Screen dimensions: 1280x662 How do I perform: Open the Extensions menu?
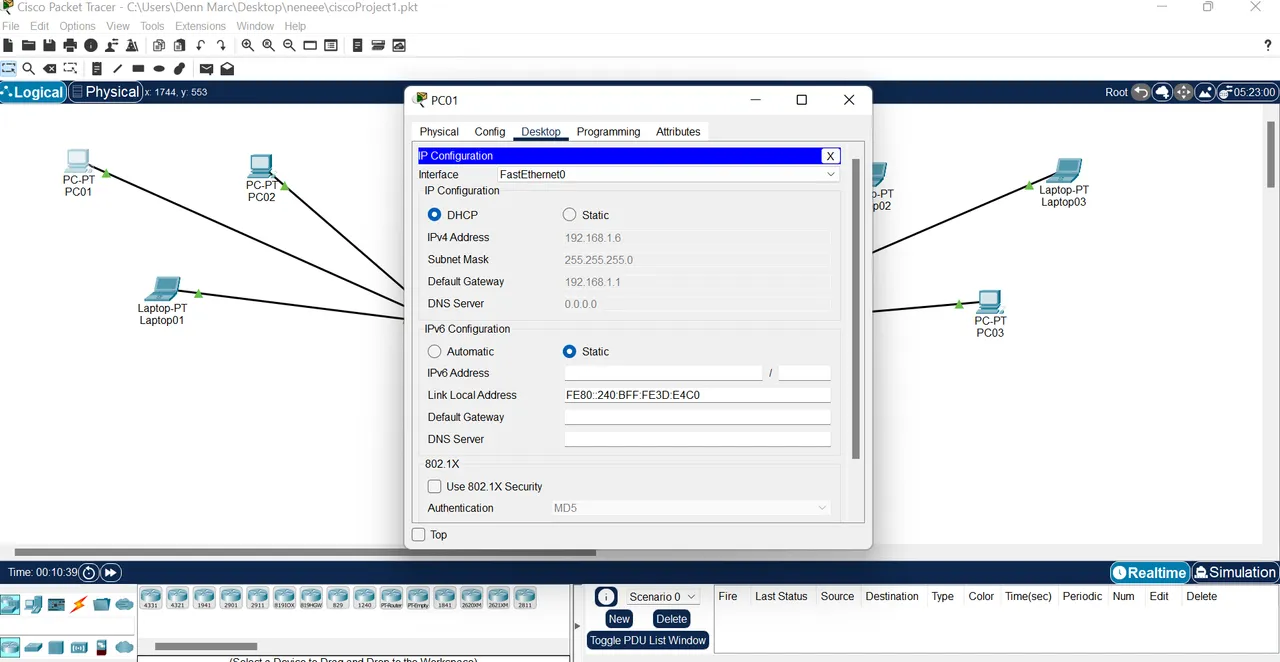coord(200,26)
